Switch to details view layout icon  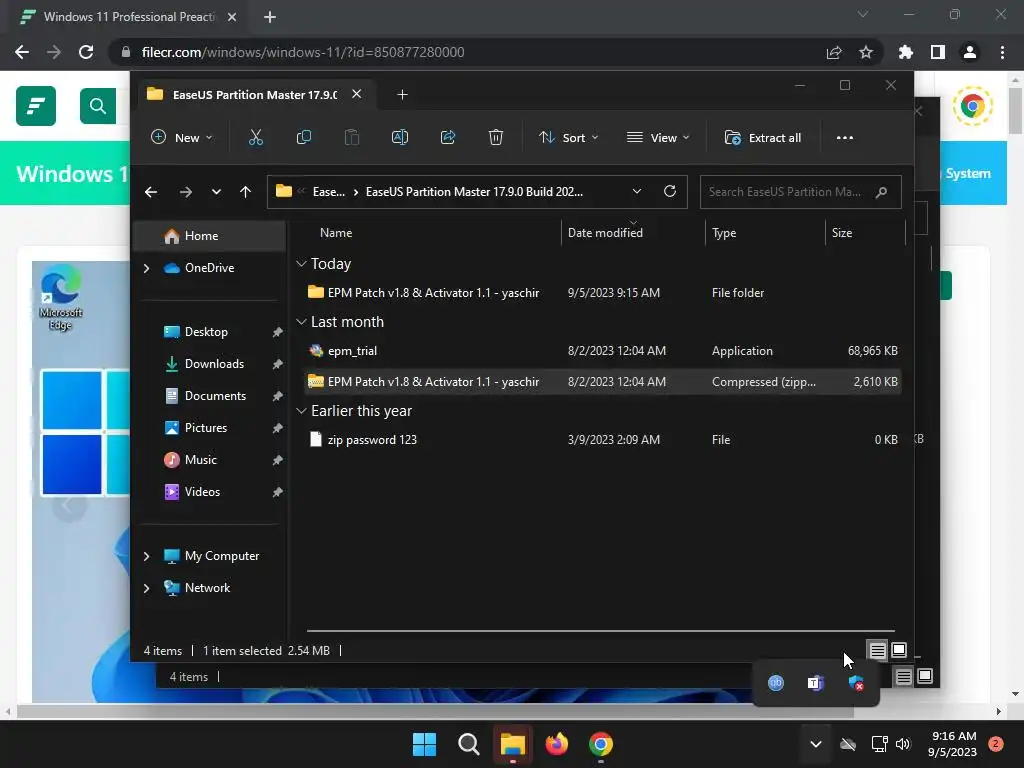pos(877,650)
